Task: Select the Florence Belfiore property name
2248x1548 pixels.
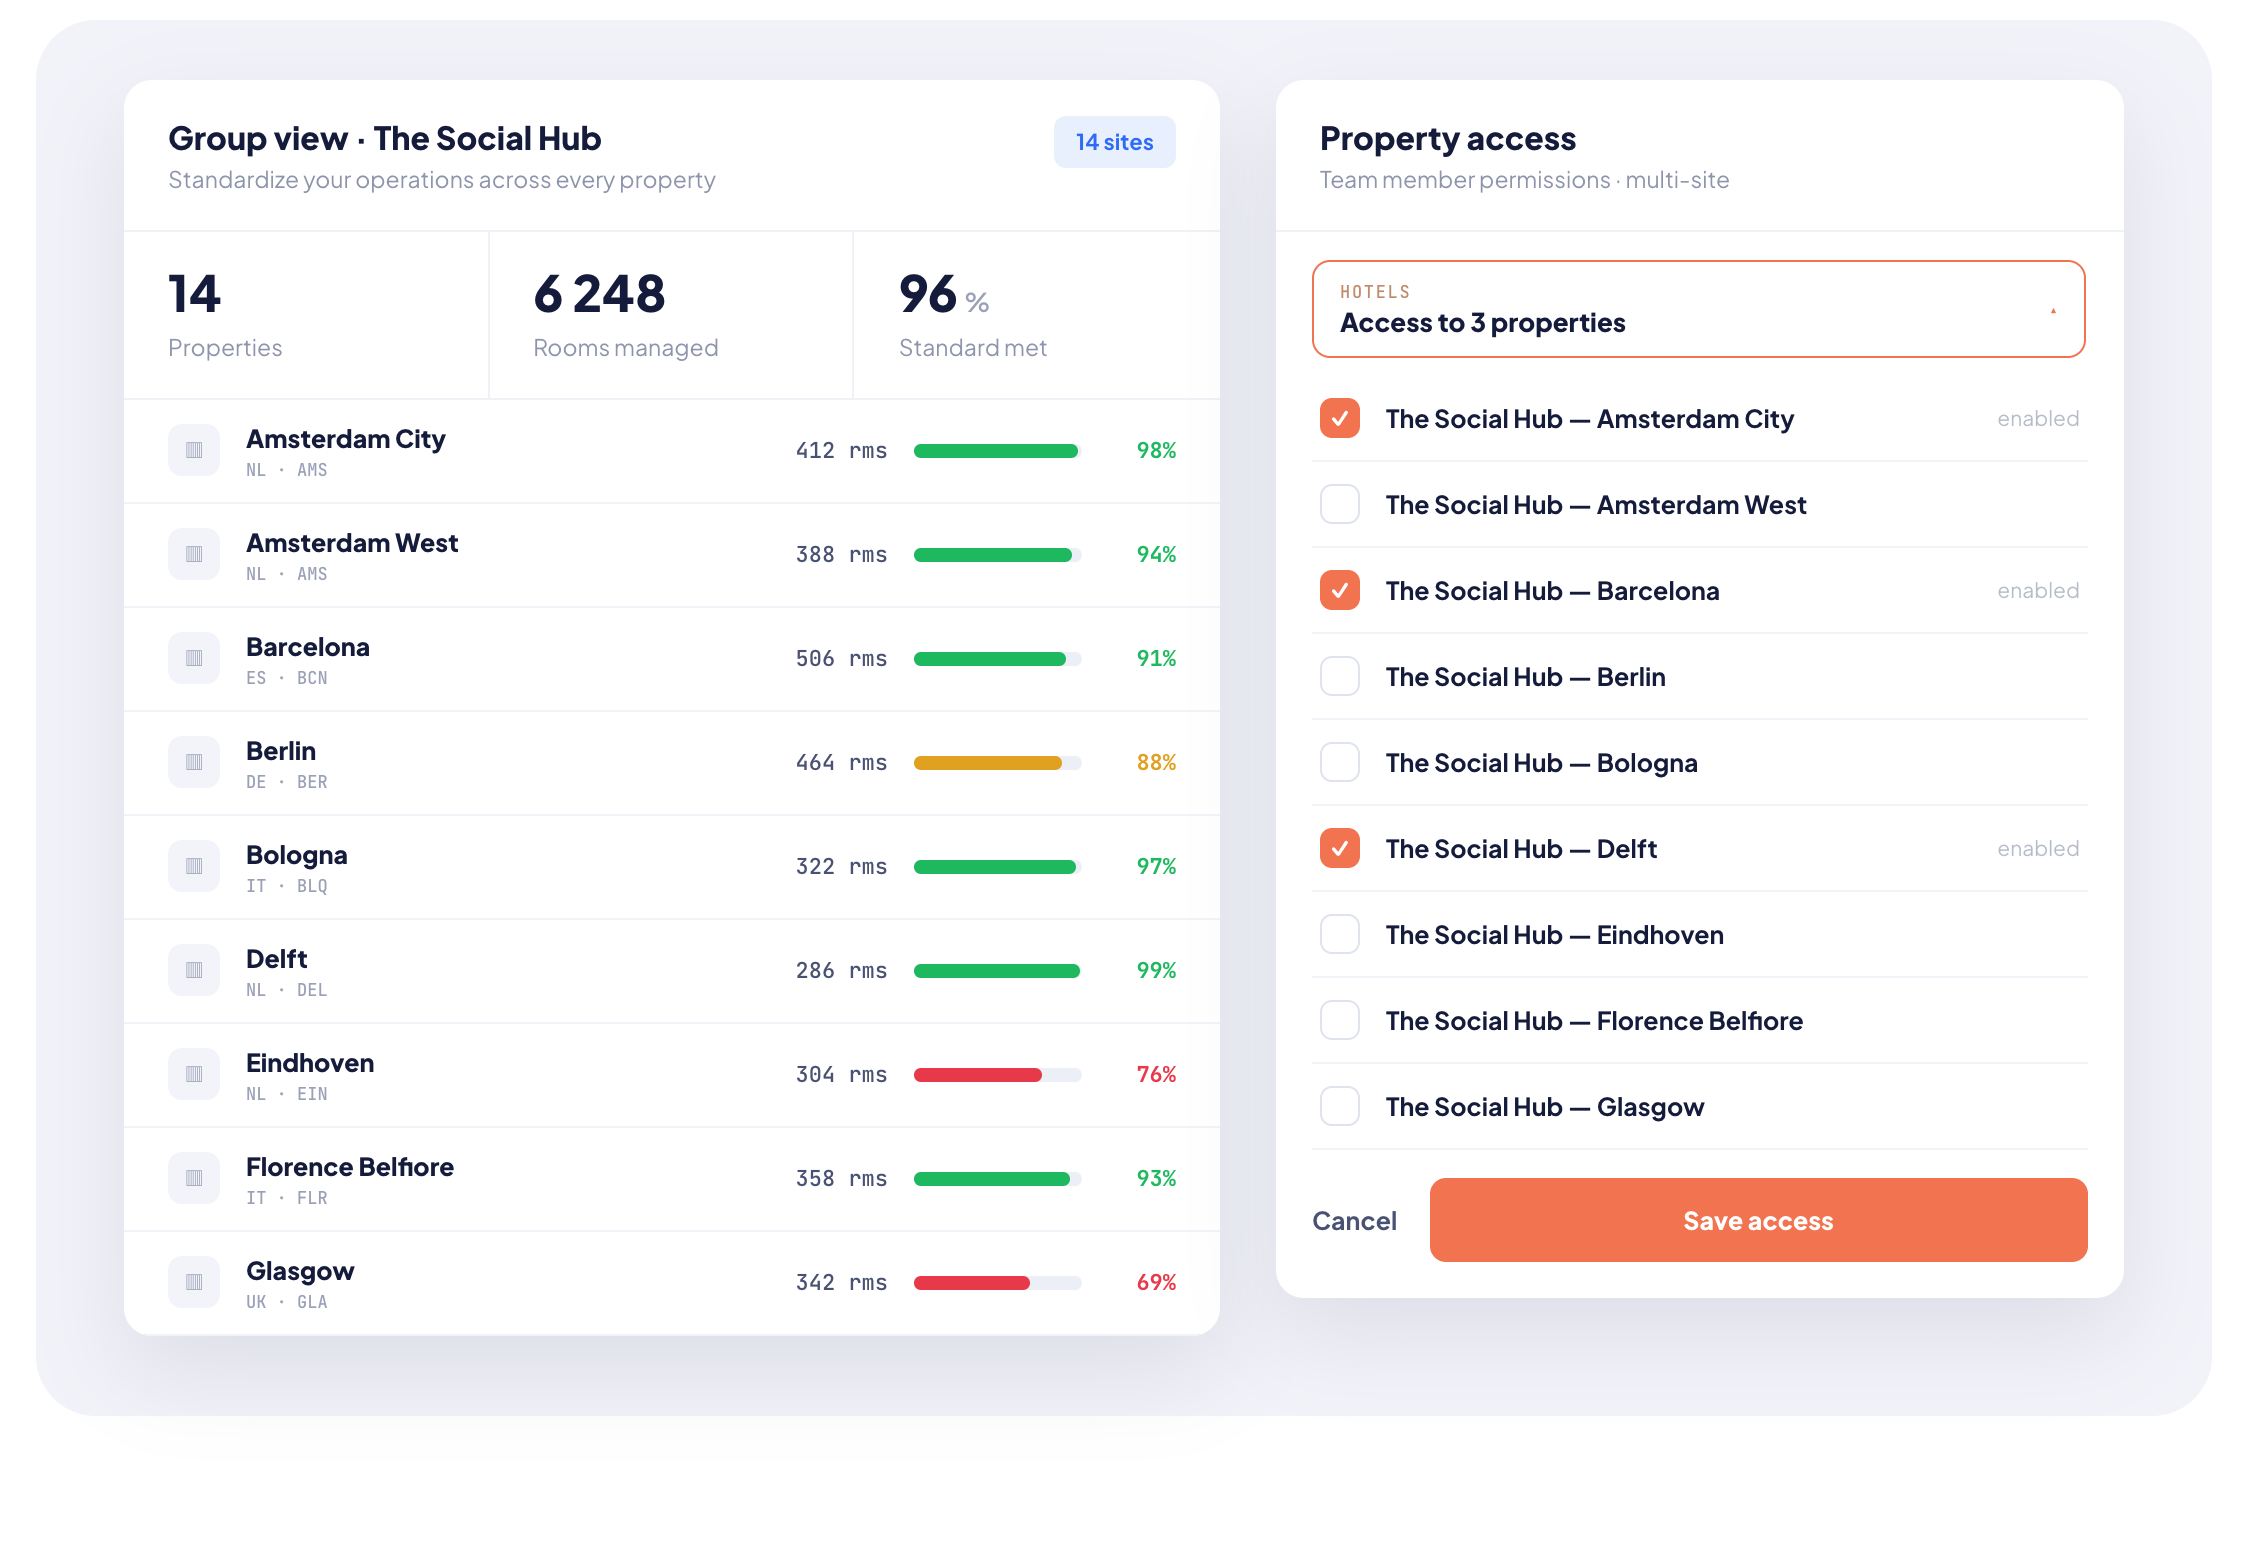Action: [x=350, y=1167]
